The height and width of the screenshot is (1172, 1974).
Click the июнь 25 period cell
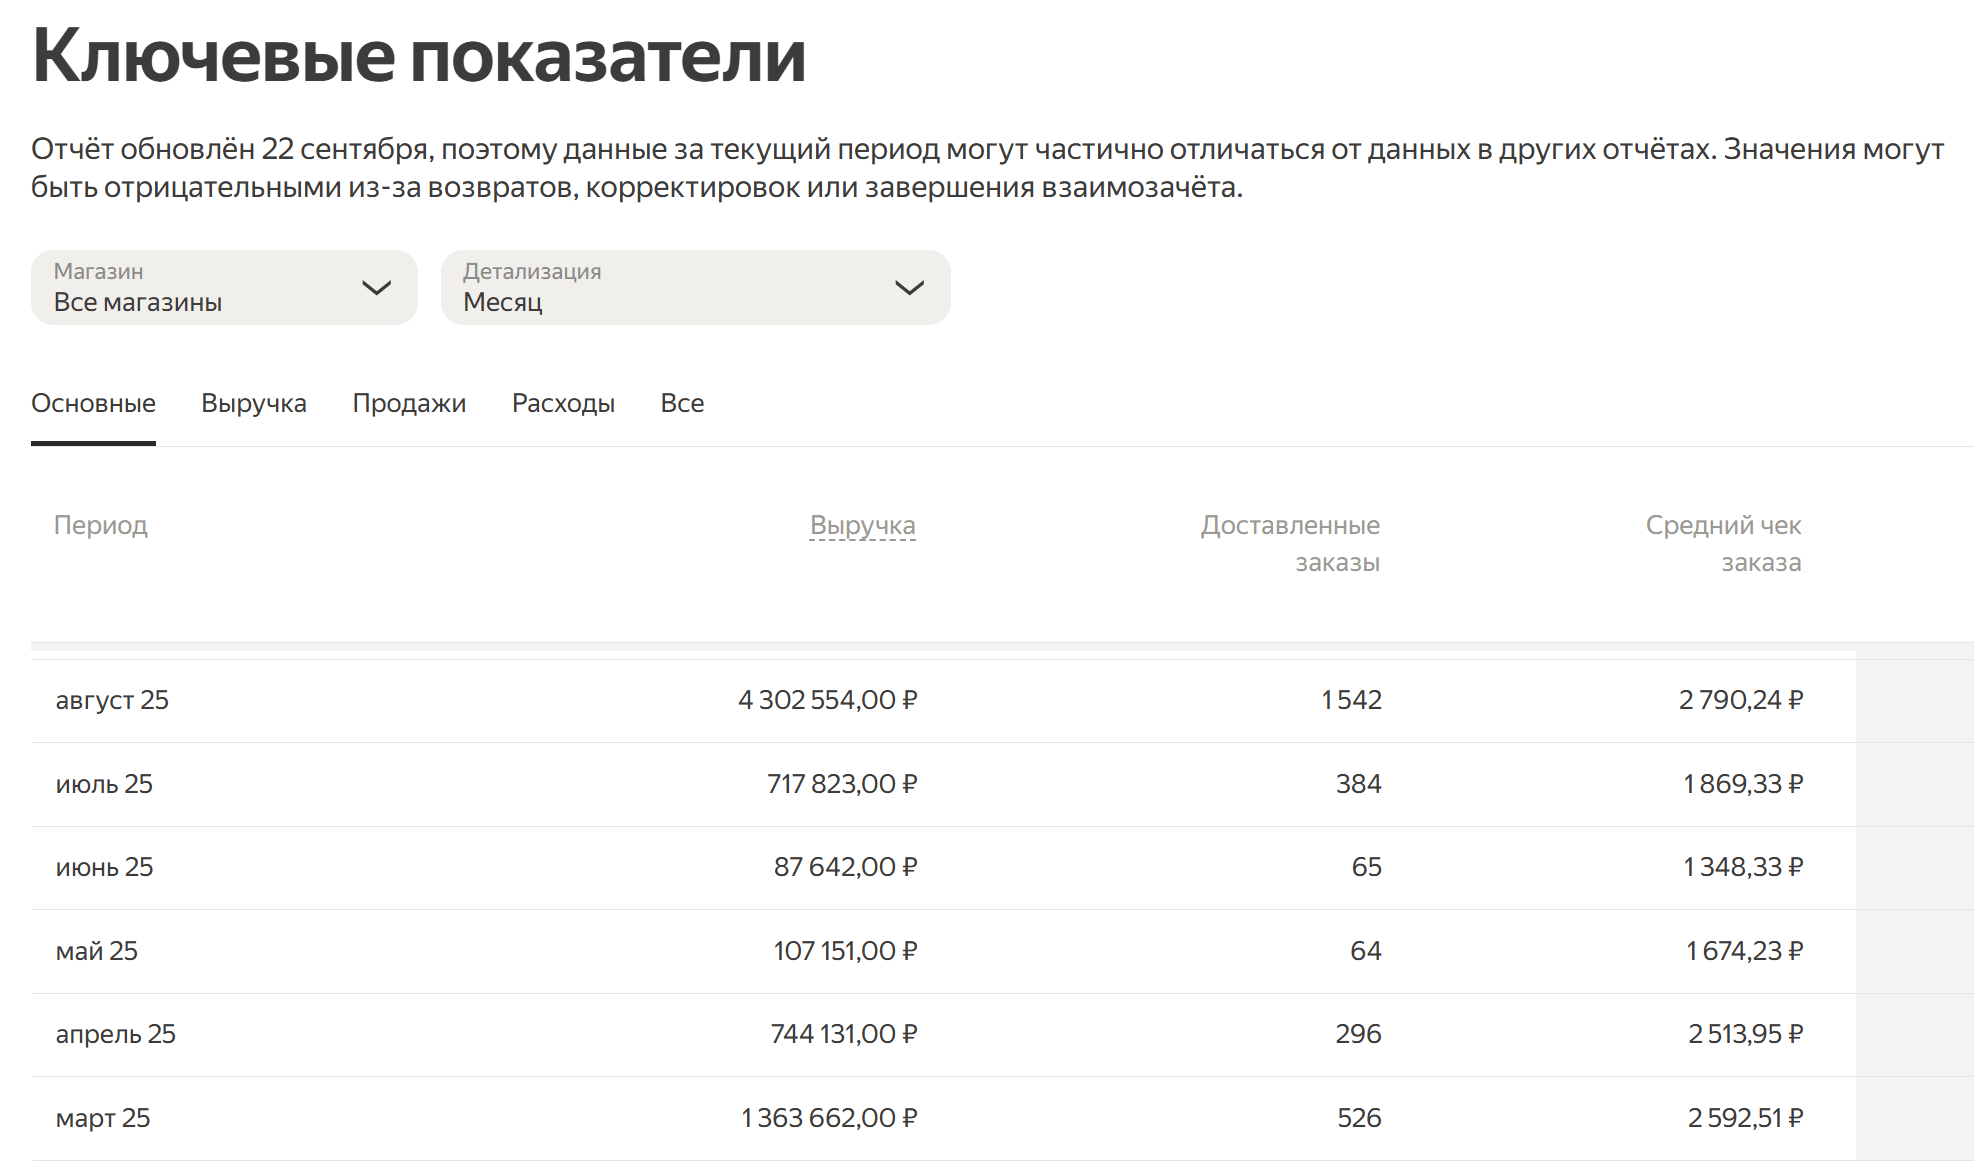coord(104,867)
